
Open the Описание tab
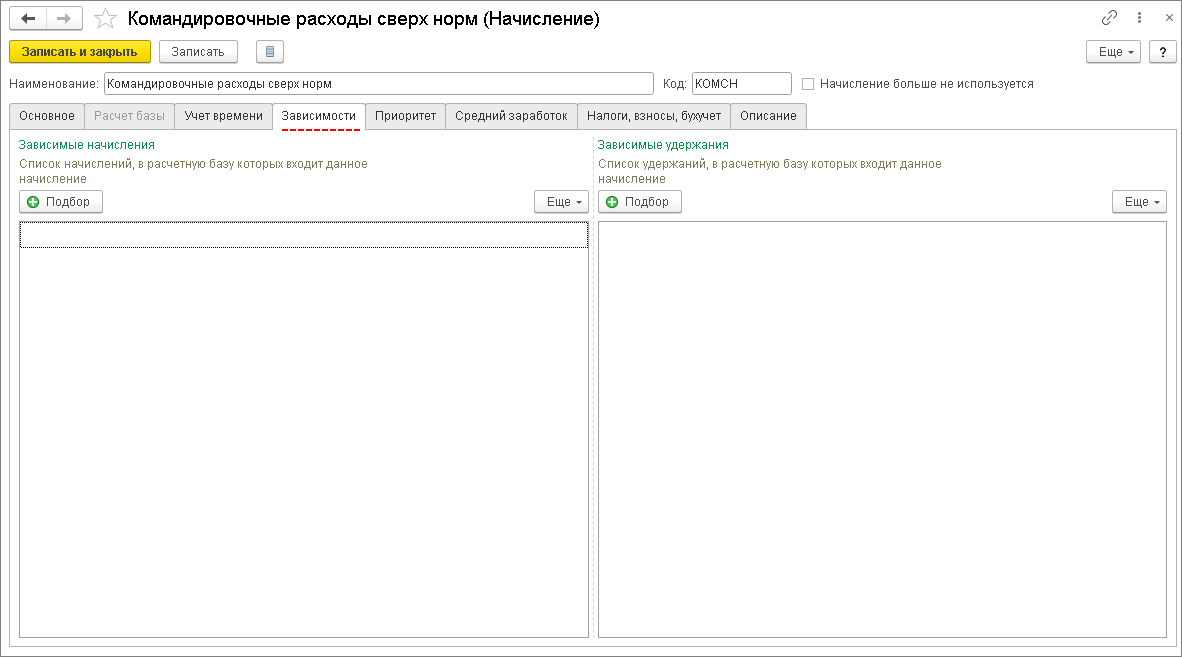[768, 116]
